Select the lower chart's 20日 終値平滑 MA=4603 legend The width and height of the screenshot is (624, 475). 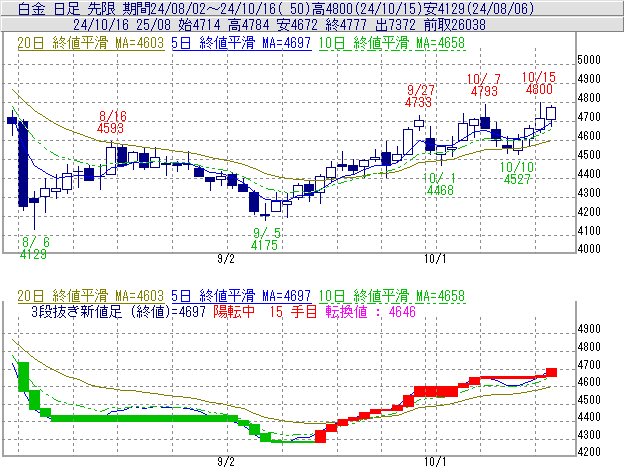click(x=91, y=296)
